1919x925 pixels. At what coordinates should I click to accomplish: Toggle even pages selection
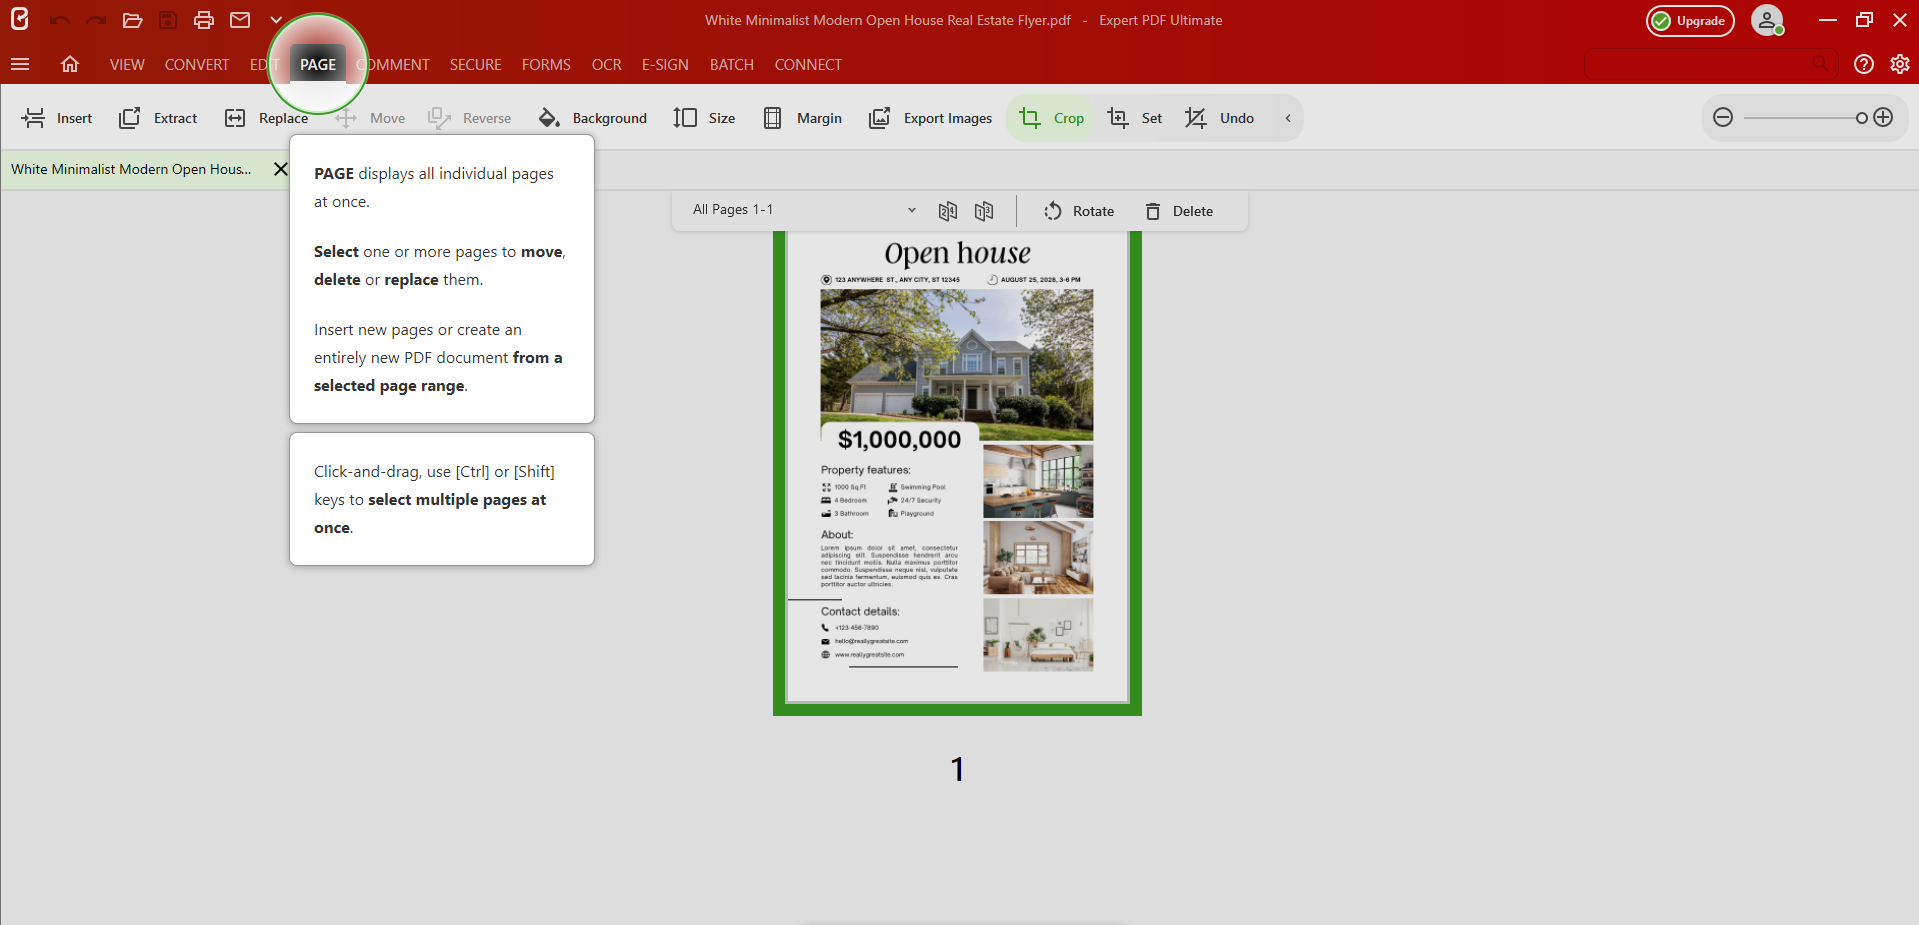(x=947, y=211)
